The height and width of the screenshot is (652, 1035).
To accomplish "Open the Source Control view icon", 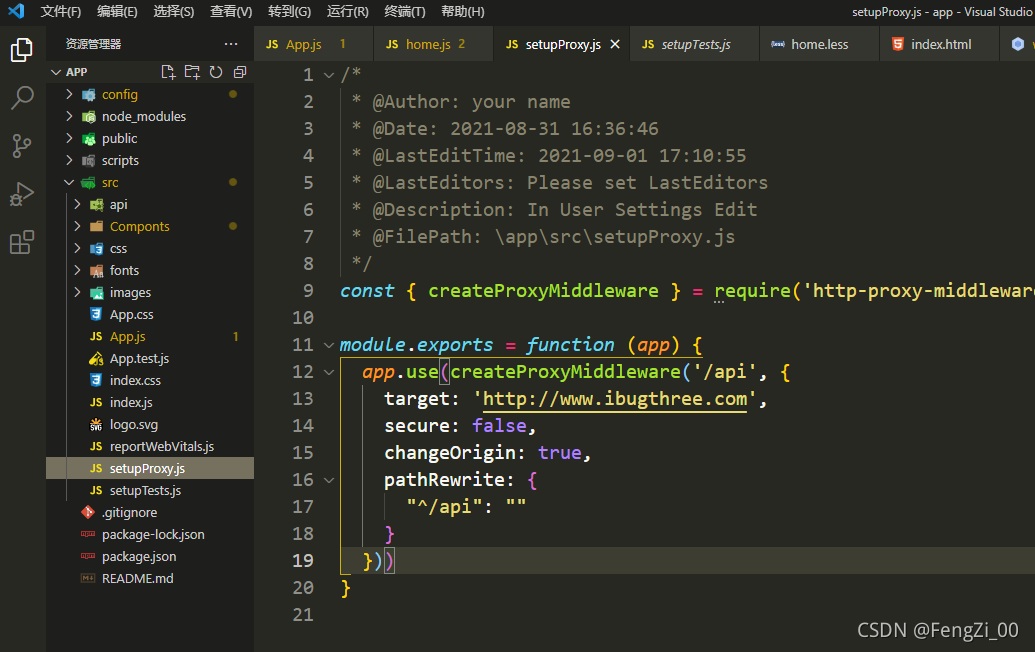I will [22, 146].
